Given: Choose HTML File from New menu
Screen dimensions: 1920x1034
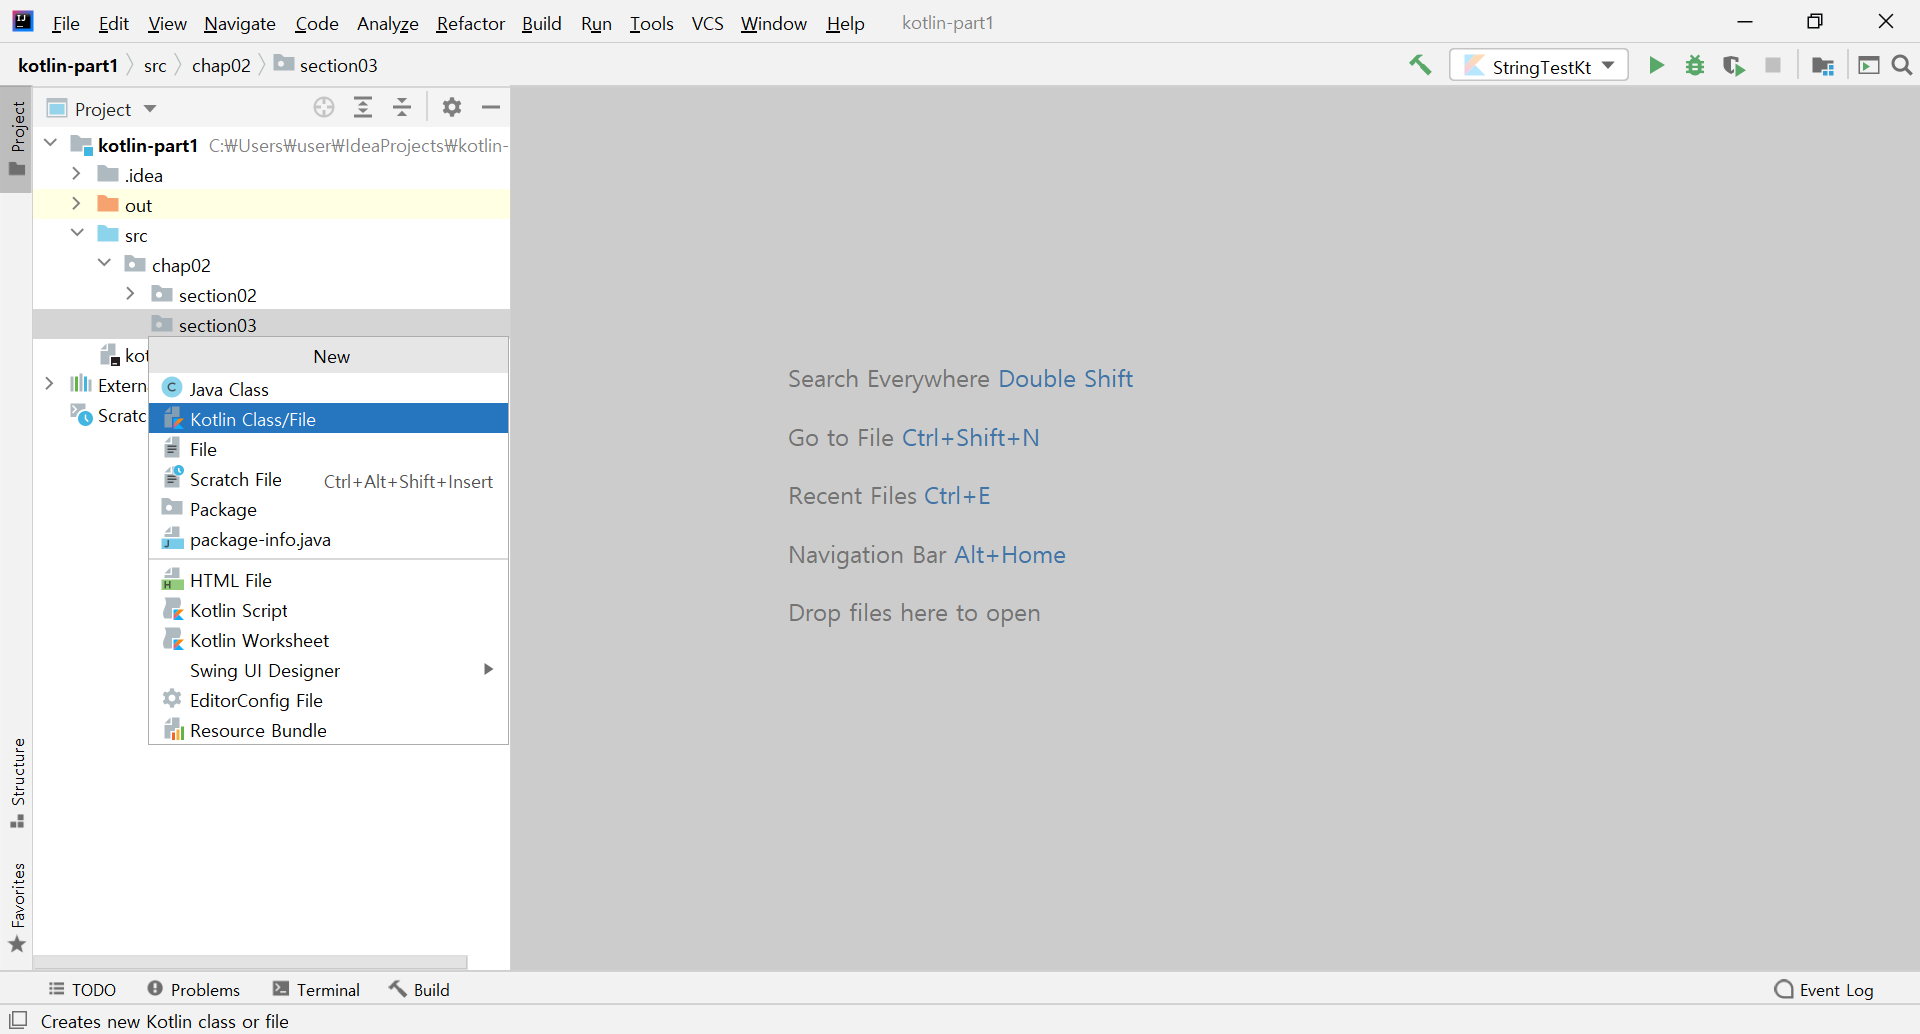Looking at the screenshot, I should 328,580.
